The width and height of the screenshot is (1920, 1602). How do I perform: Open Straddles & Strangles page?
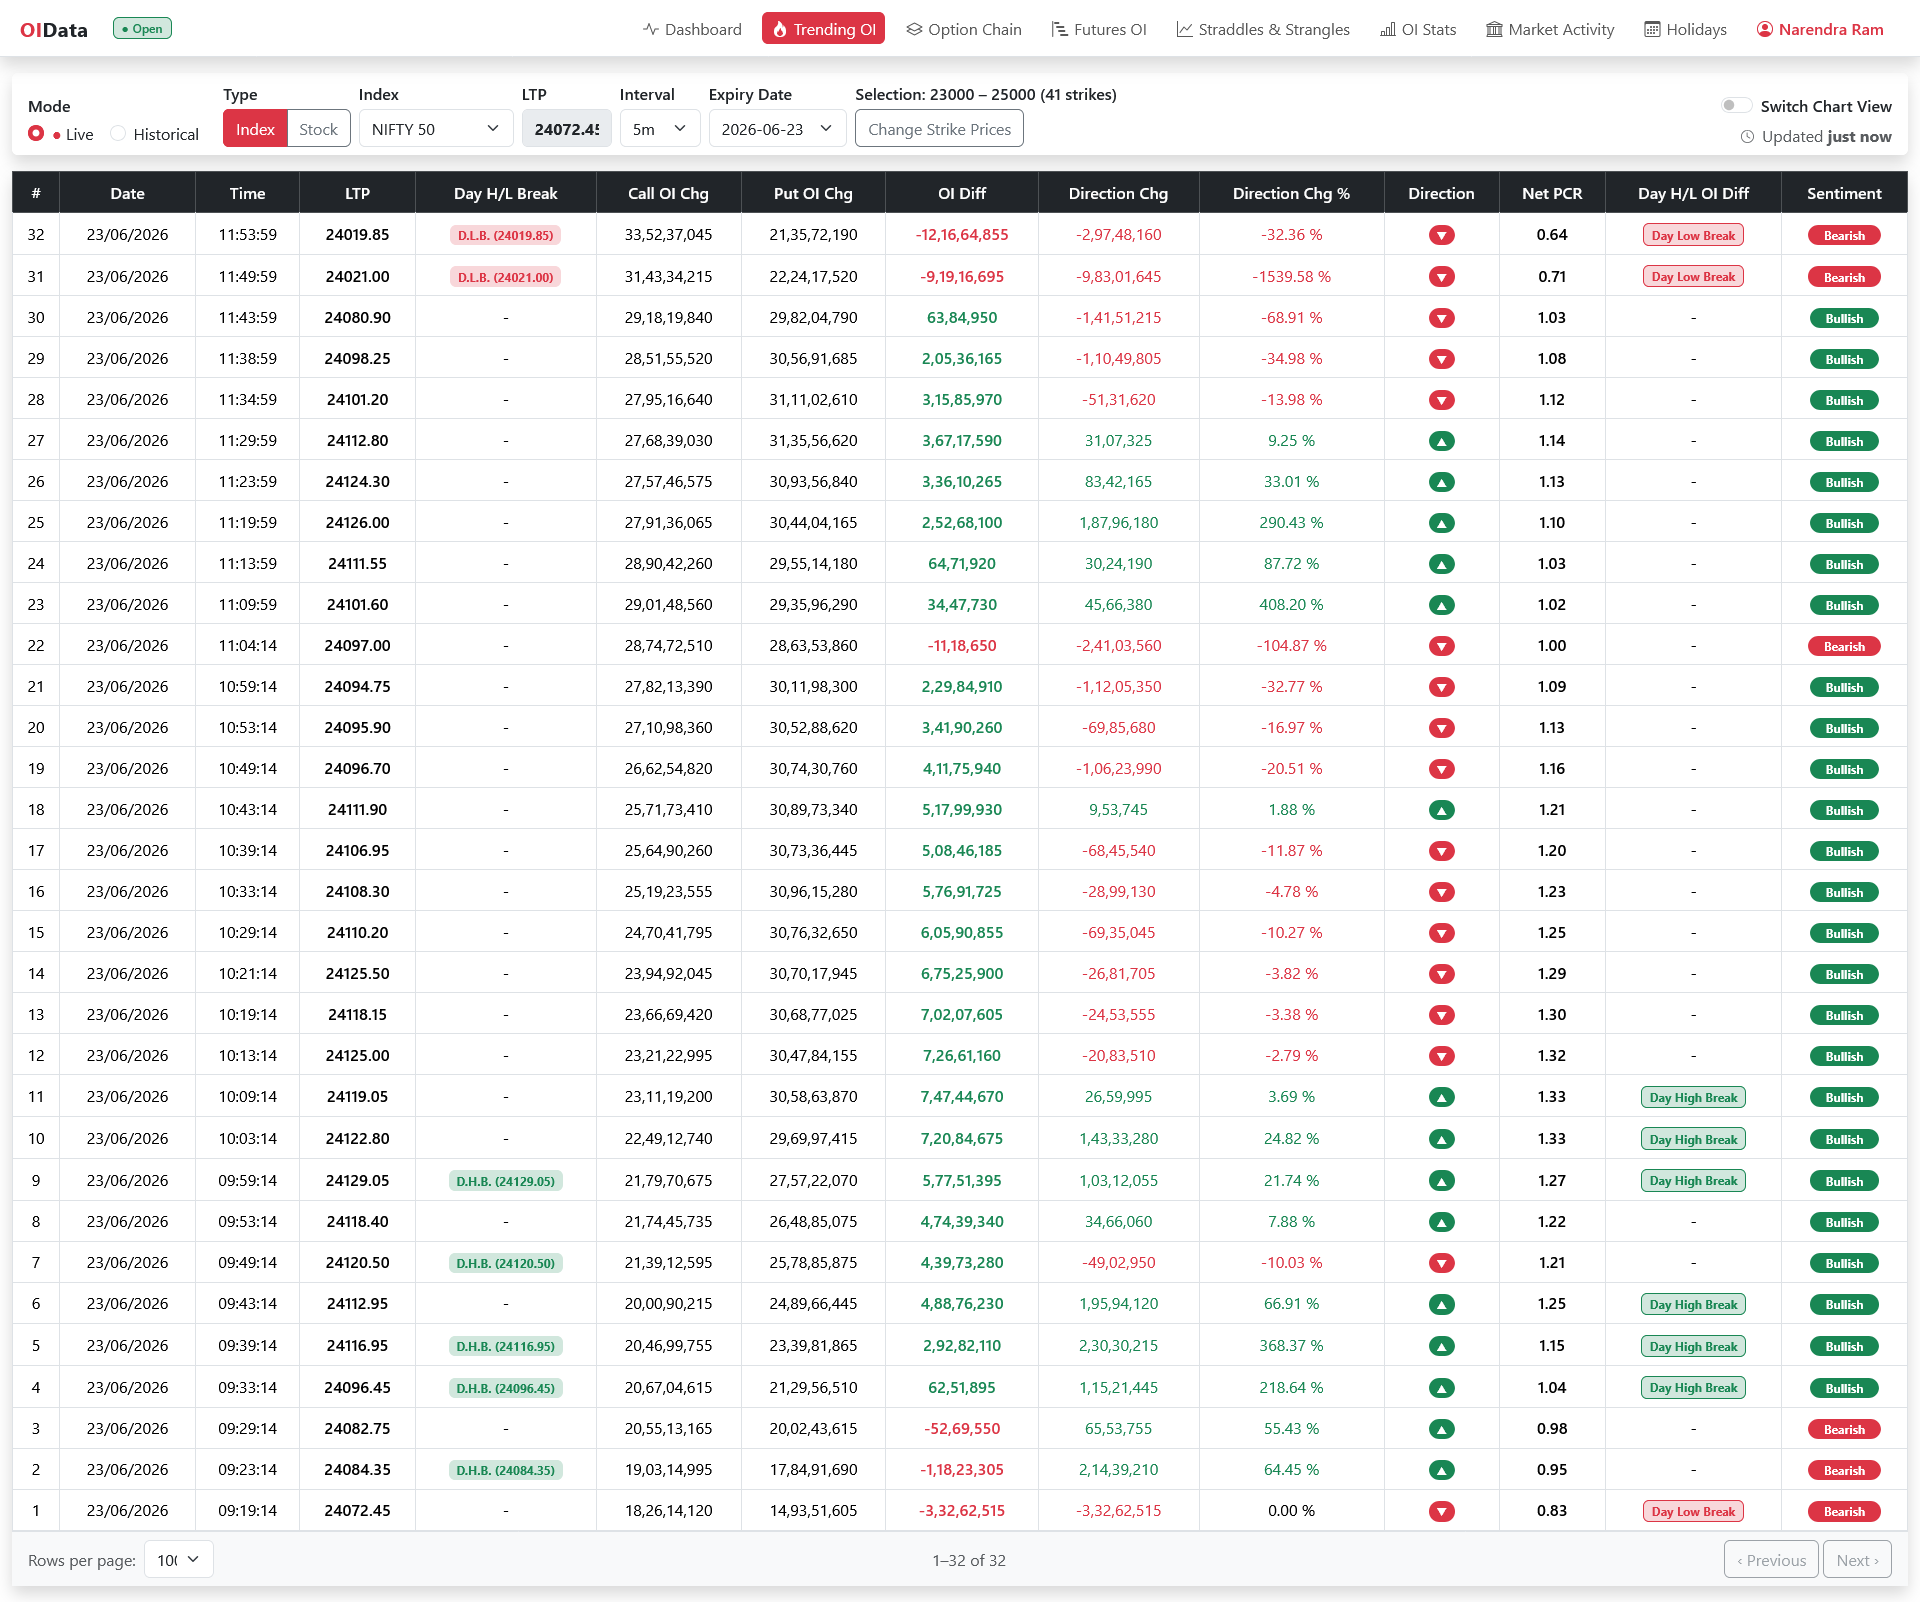[1263, 29]
